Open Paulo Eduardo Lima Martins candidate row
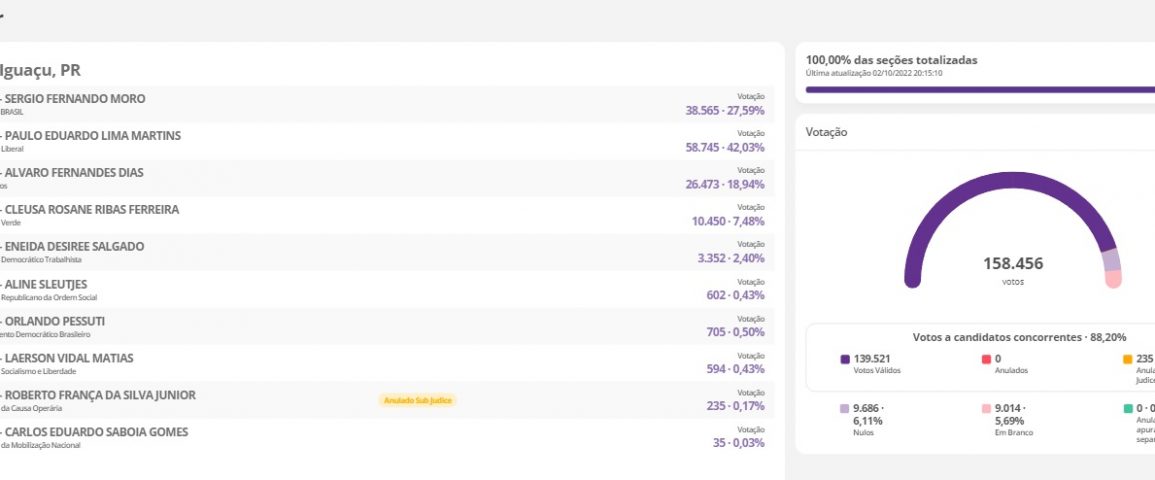The height and width of the screenshot is (480, 1155). (x=386, y=142)
